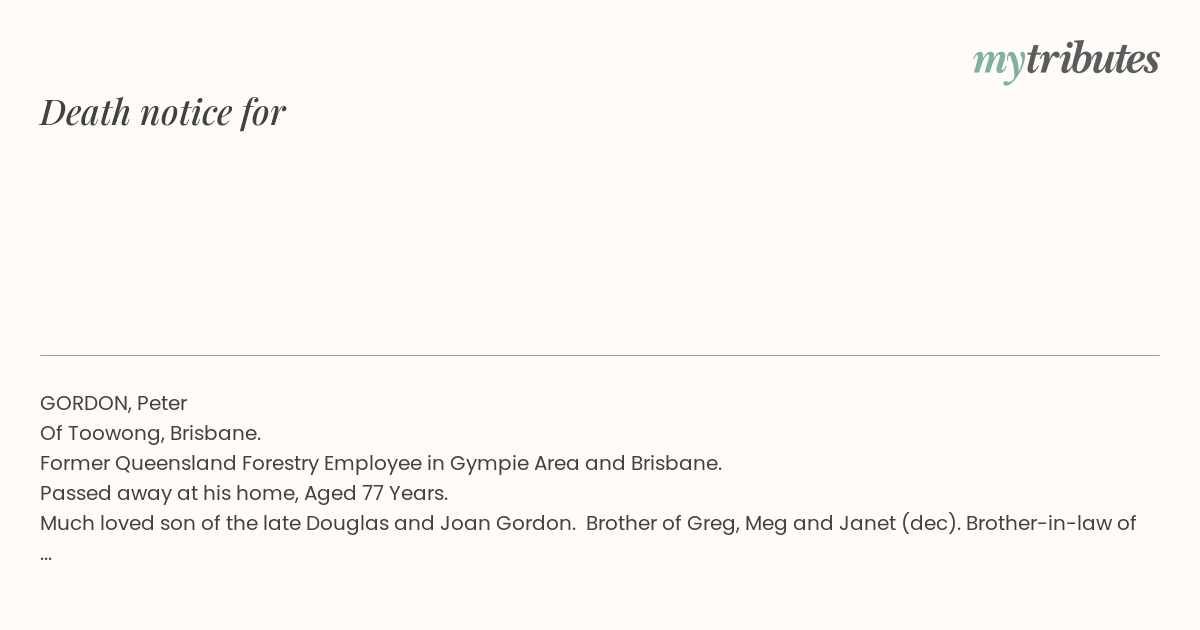This screenshot has width=1200, height=630.
Task: Click the line 'Of Toowong, Brisbane.'
Action: [x=151, y=433]
